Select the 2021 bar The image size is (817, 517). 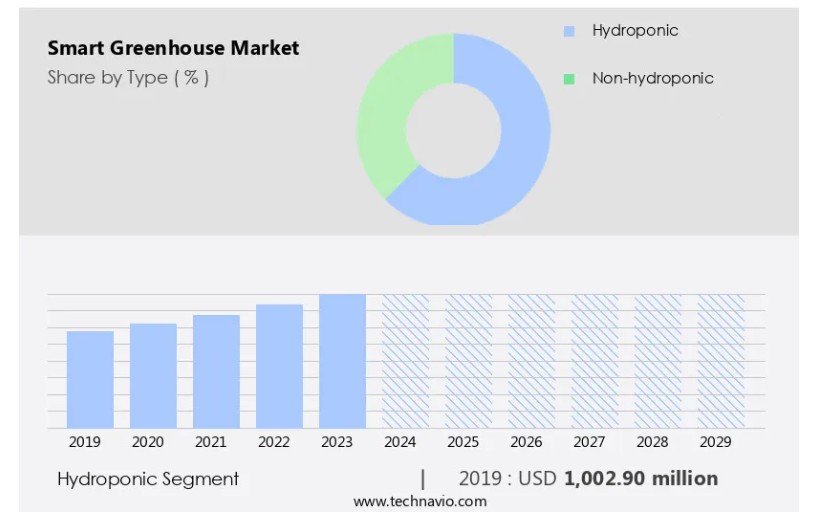click(x=216, y=371)
